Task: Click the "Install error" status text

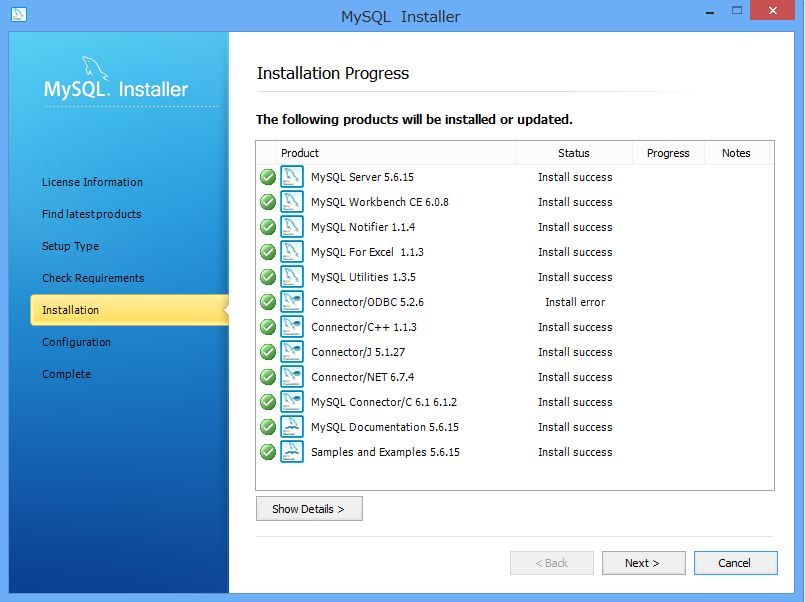Action: click(x=575, y=302)
